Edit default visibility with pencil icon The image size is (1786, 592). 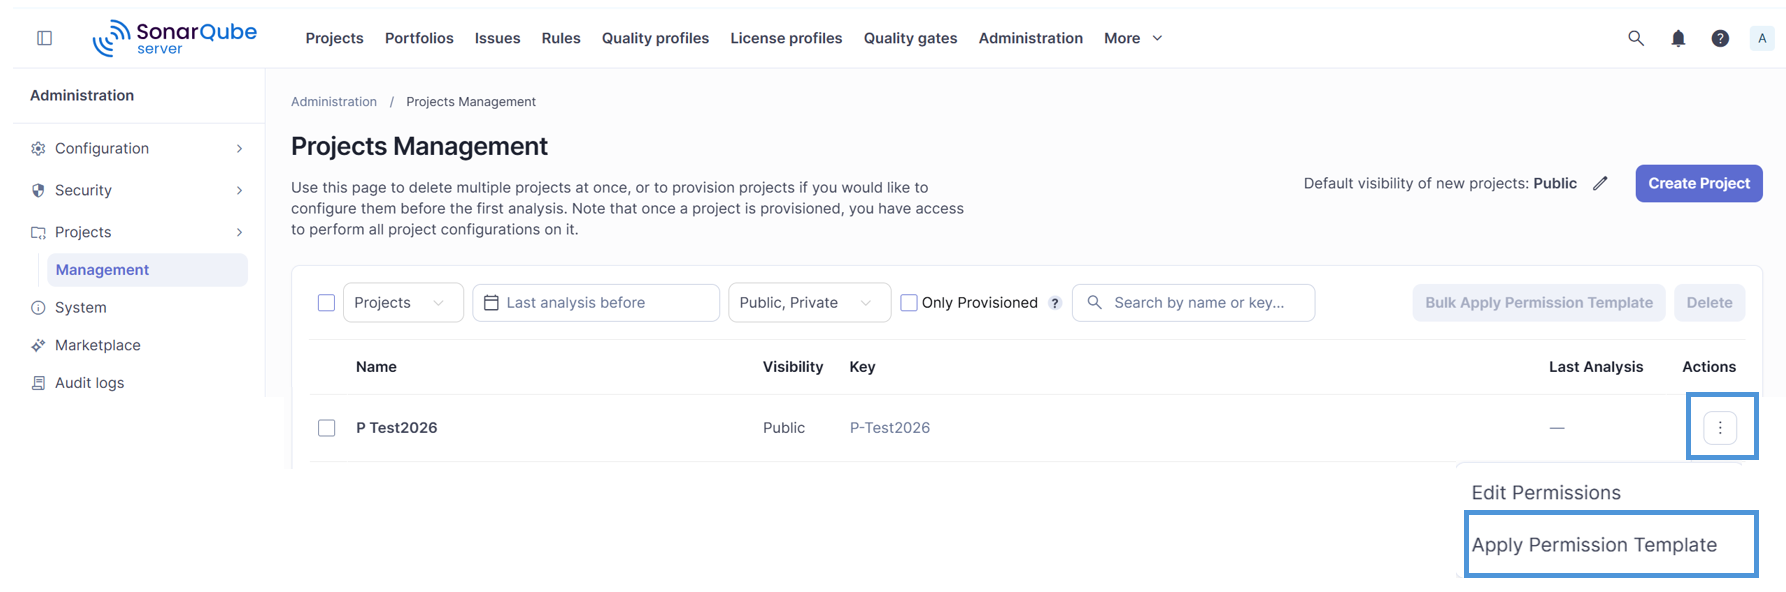pos(1600,183)
